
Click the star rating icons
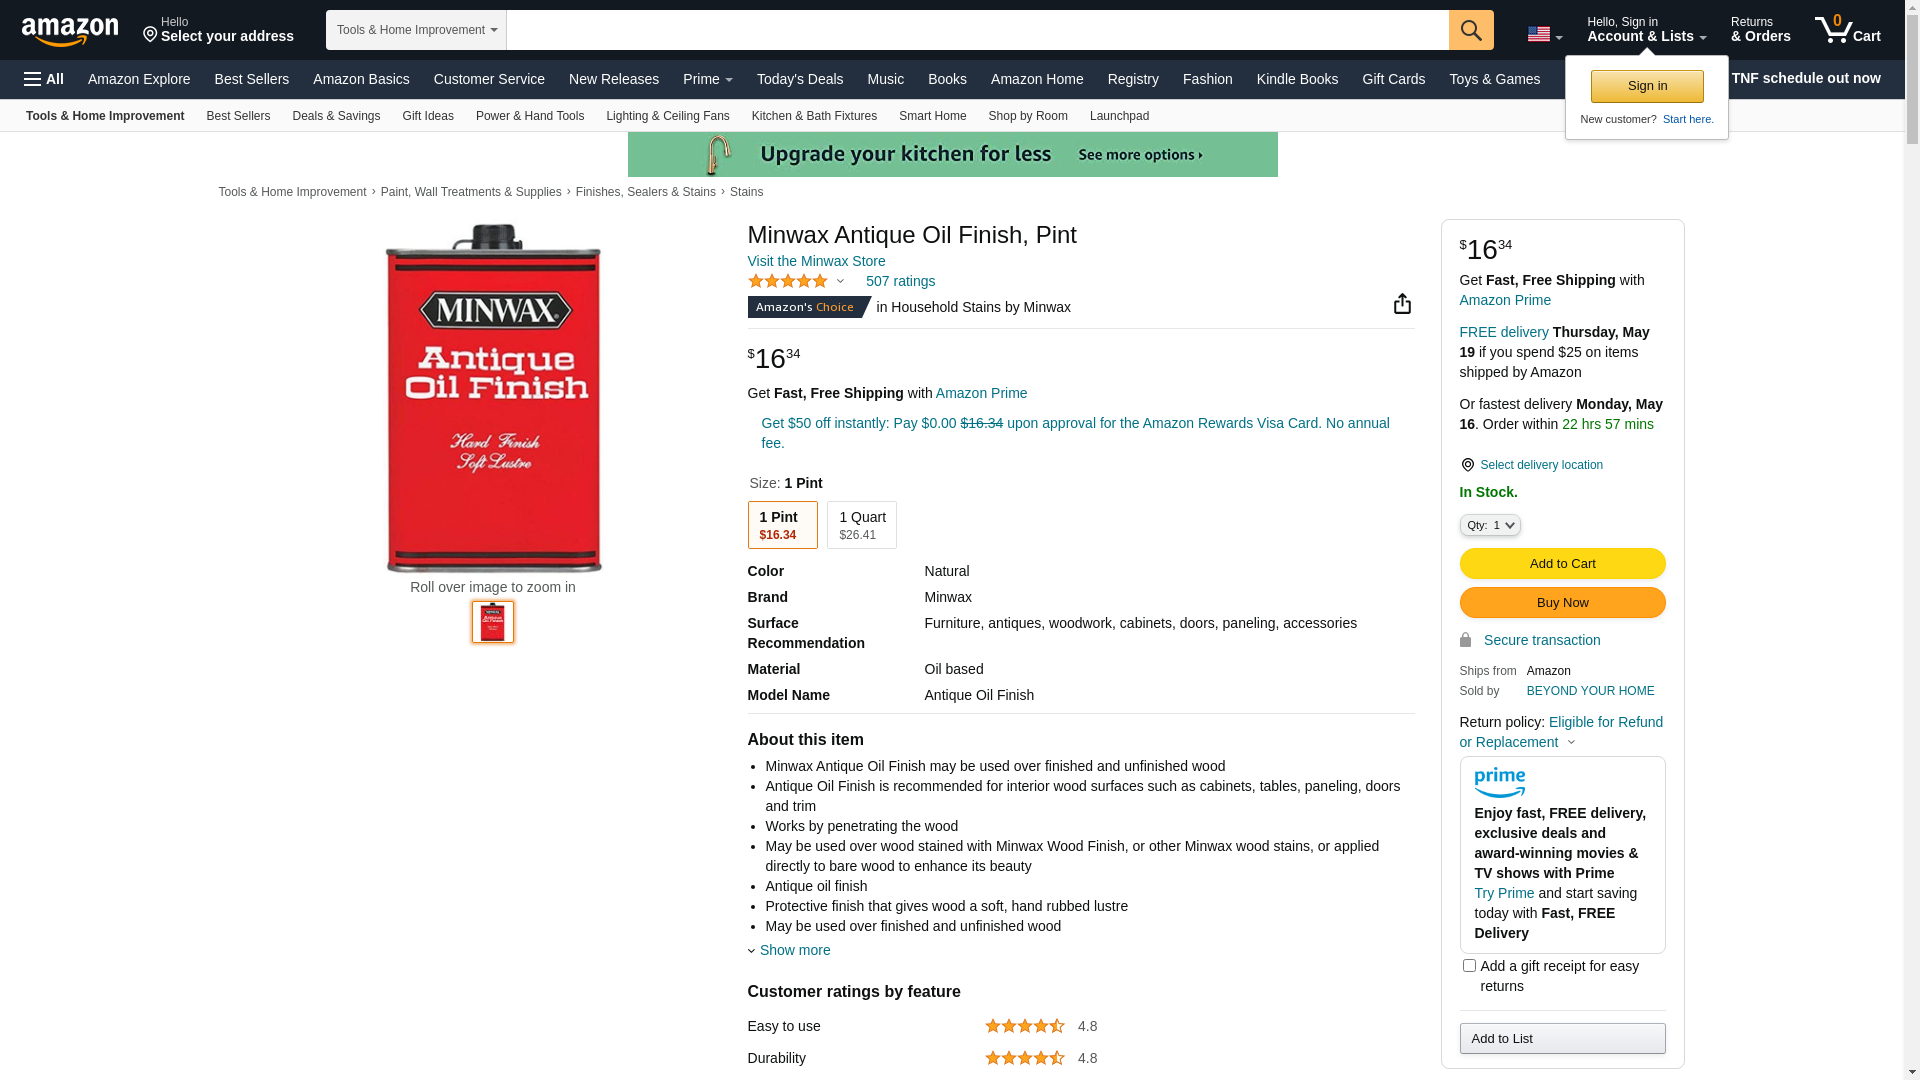[788, 282]
